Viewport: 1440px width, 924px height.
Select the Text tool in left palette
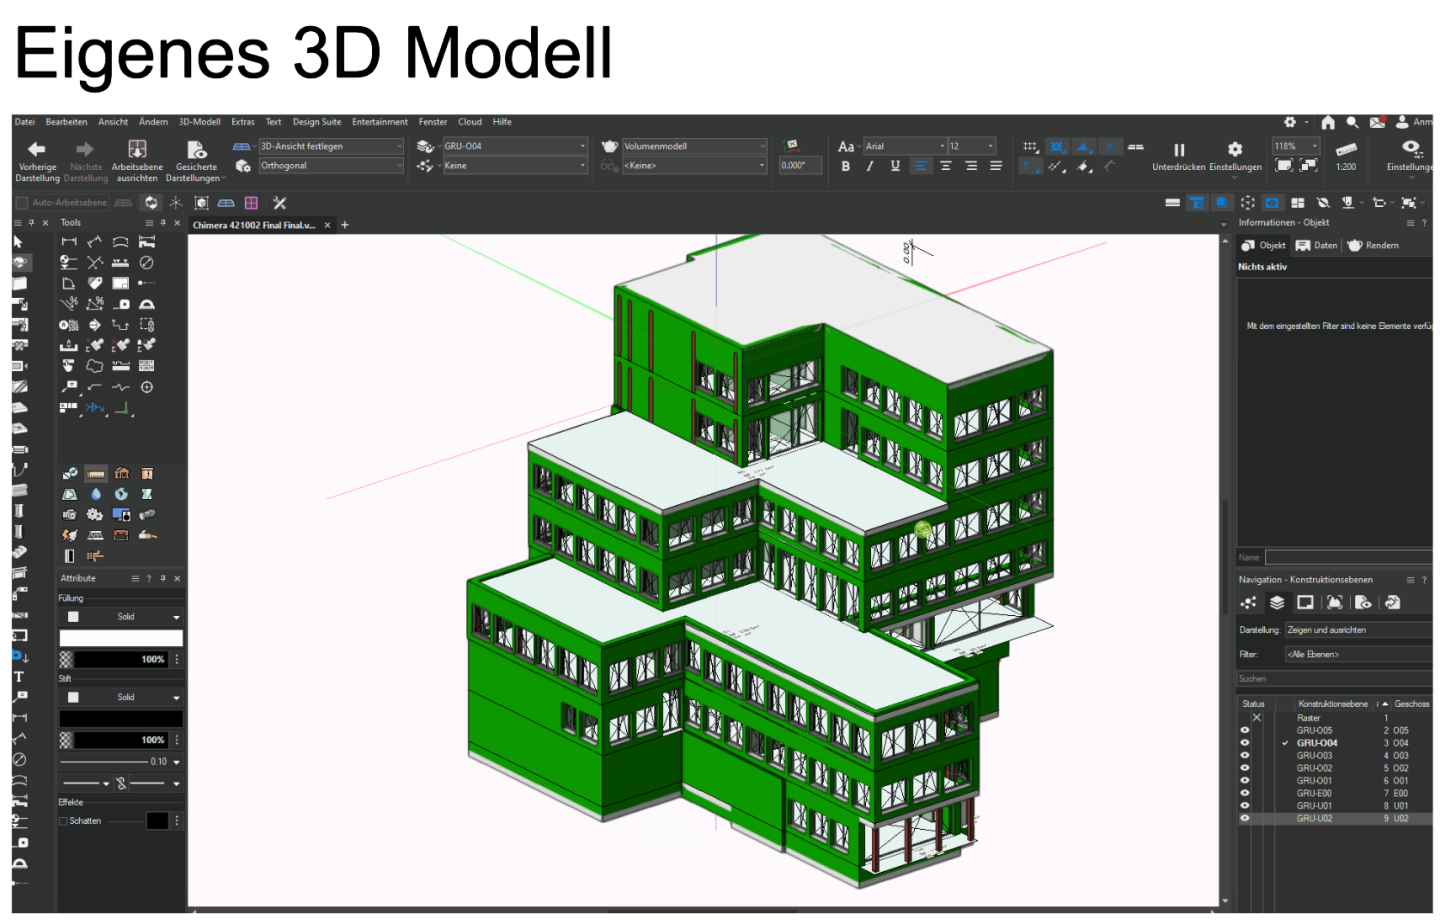click(x=19, y=677)
